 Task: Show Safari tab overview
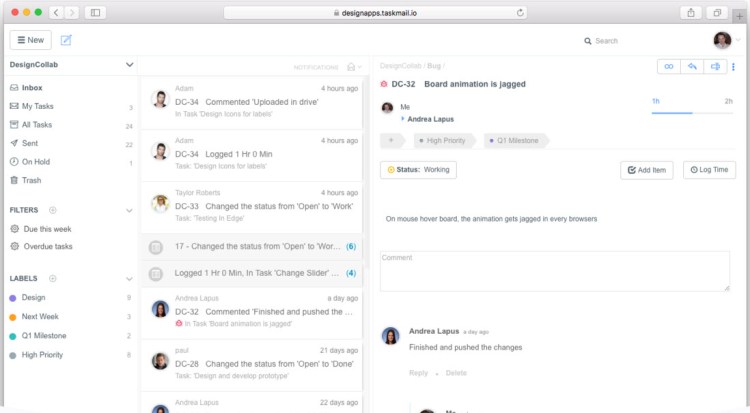pyautogui.click(x=717, y=13)
